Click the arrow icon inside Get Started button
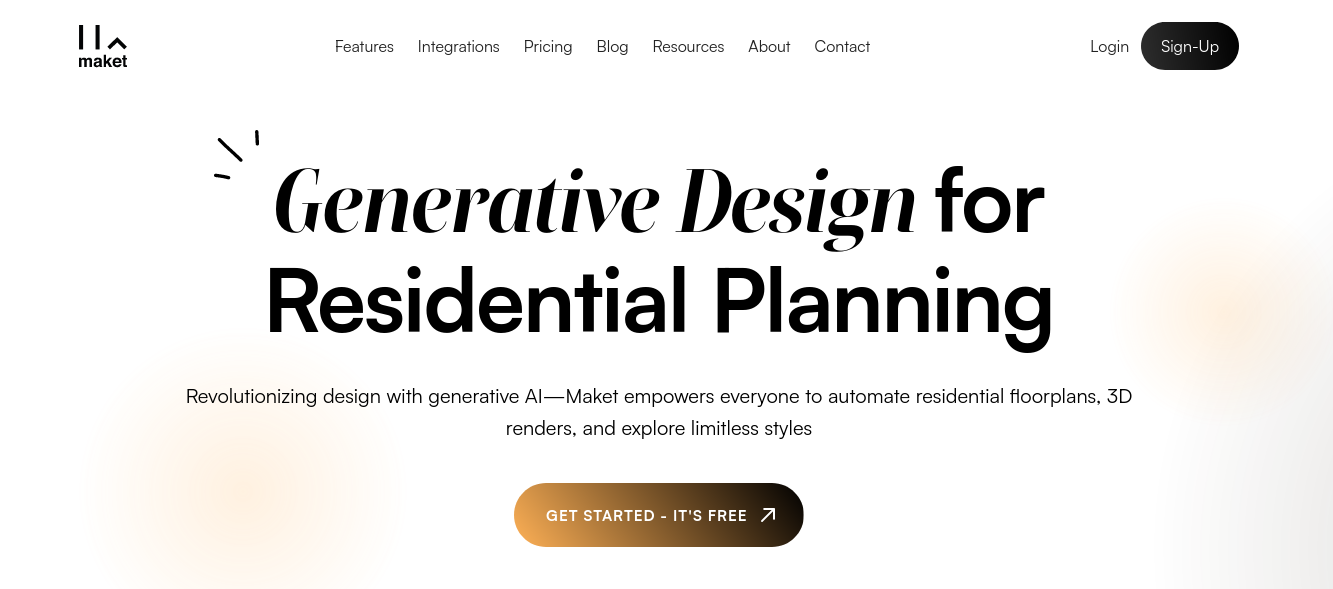The height and width of the screenshot is (589, 1333). pos(767,514)
